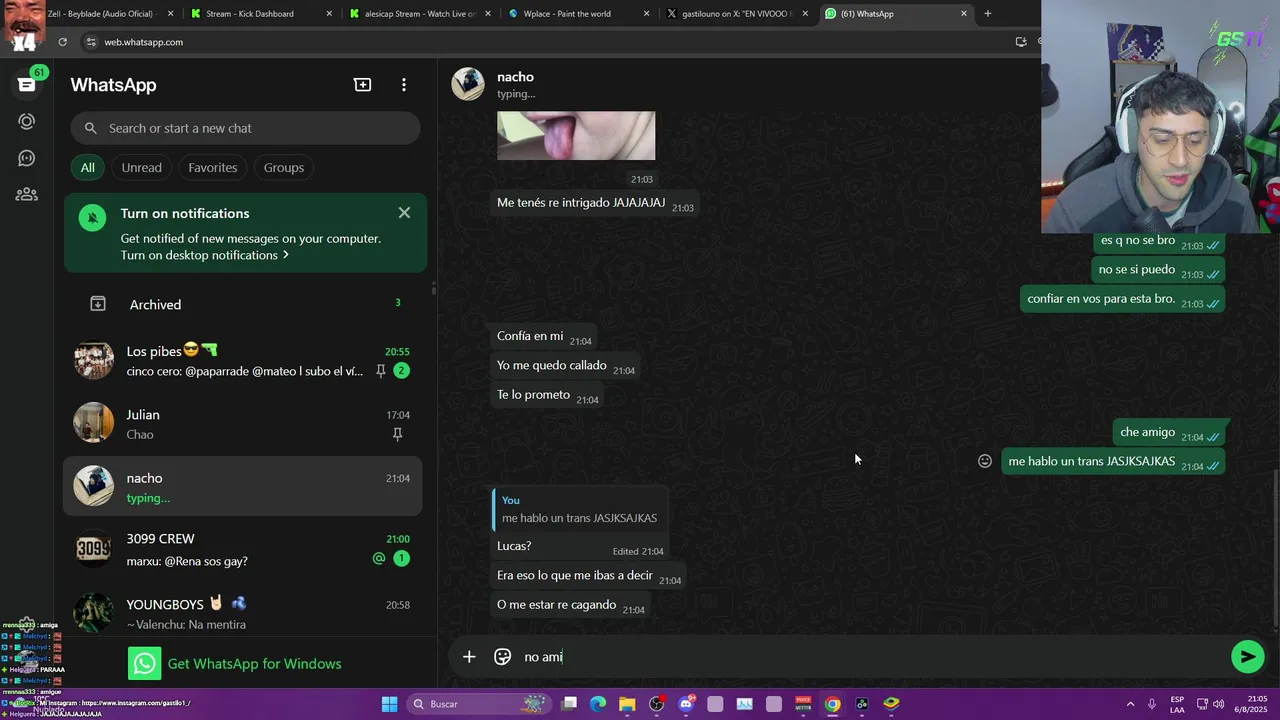Reload the web.whatsapp.com page
1280x720 pixels.
click(62, 42)
